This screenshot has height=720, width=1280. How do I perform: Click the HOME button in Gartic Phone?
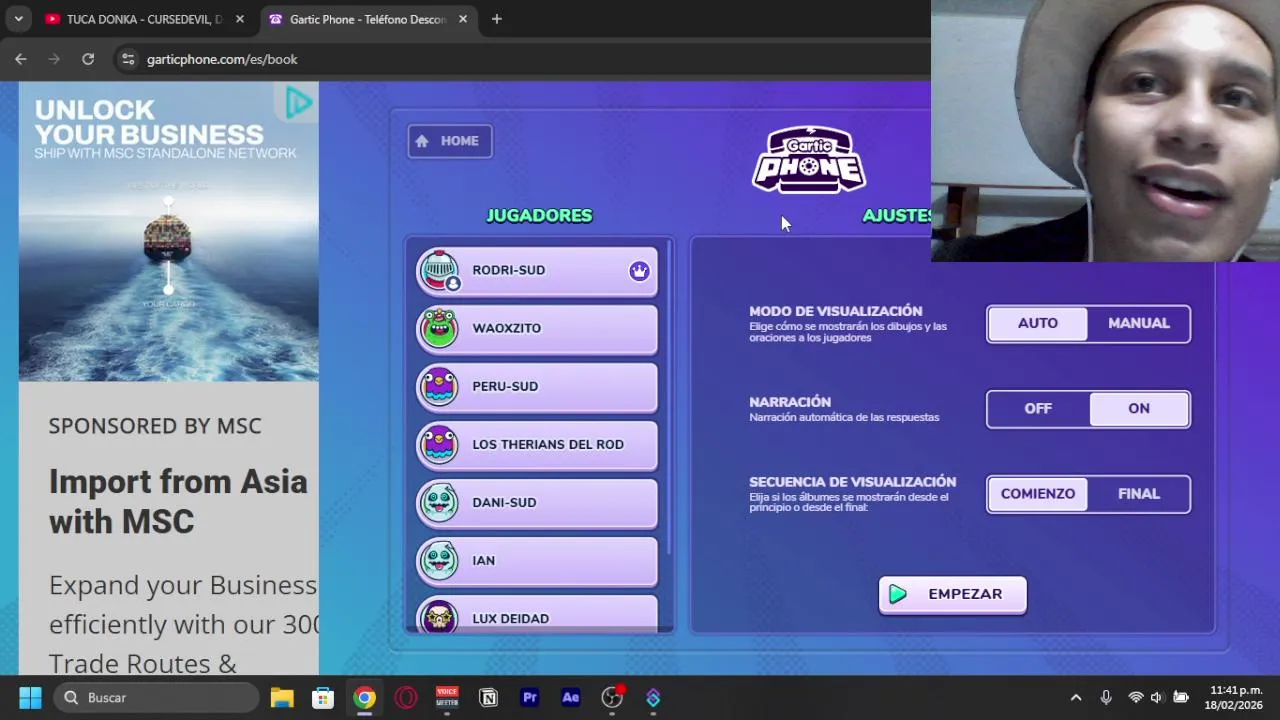tap(450, 141)
